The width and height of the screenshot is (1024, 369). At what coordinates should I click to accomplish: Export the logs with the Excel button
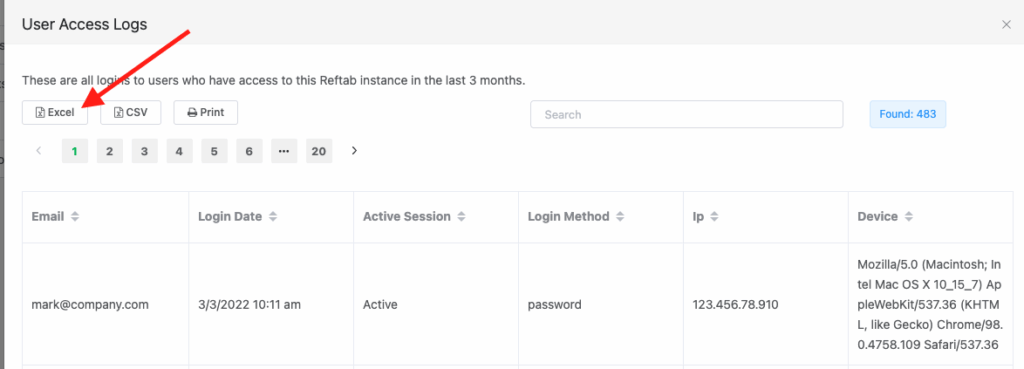55,112
